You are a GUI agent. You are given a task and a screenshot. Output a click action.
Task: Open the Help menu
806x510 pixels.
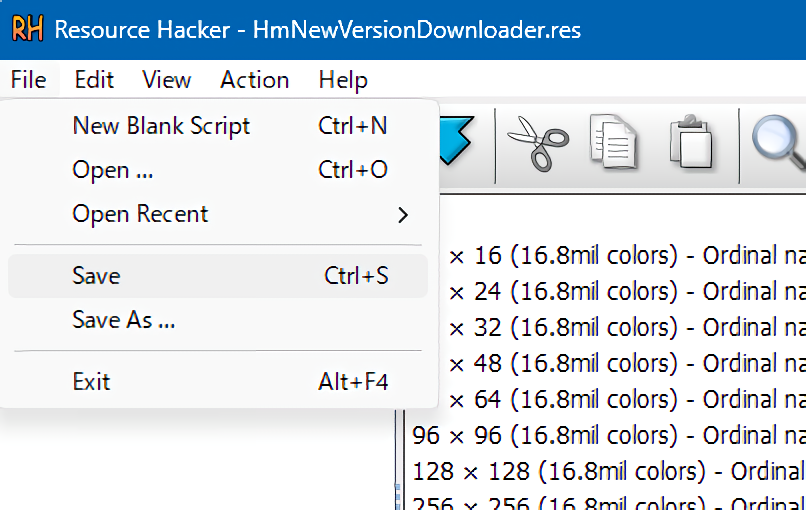[343, 80]
